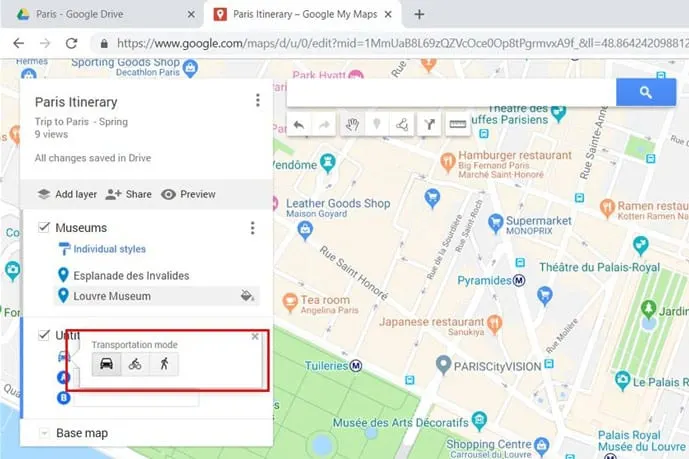The height and width of the screenshot is (459, 689).
Task: Choose the Draw a line tool
Action: [x=402, y=125]
